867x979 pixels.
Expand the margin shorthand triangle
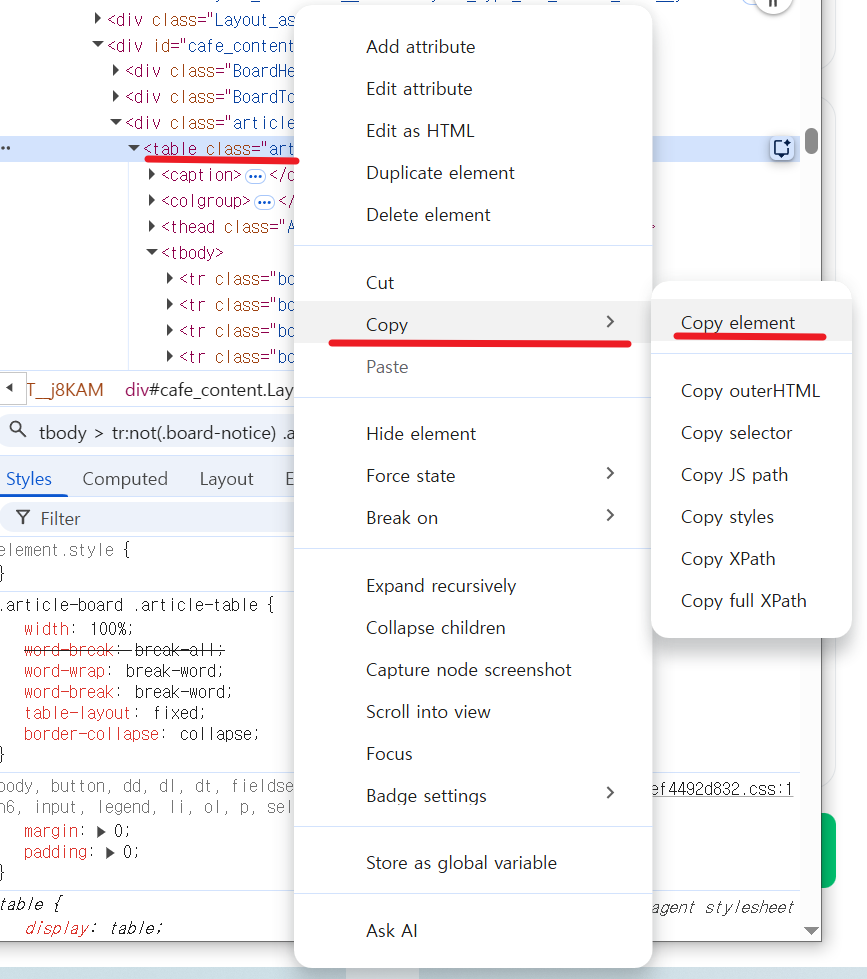pyautogui.click(x=101, y=831)
